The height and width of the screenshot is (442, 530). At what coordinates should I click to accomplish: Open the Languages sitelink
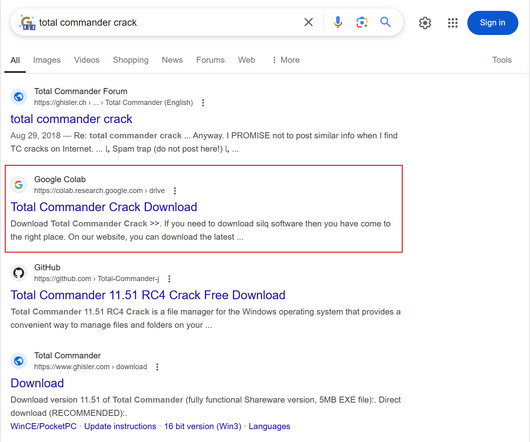coord(269,426)
